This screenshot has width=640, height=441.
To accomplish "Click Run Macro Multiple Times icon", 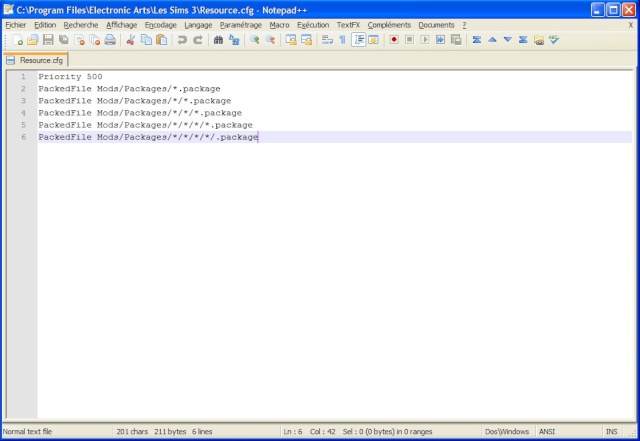I will [x=440, y=40].
